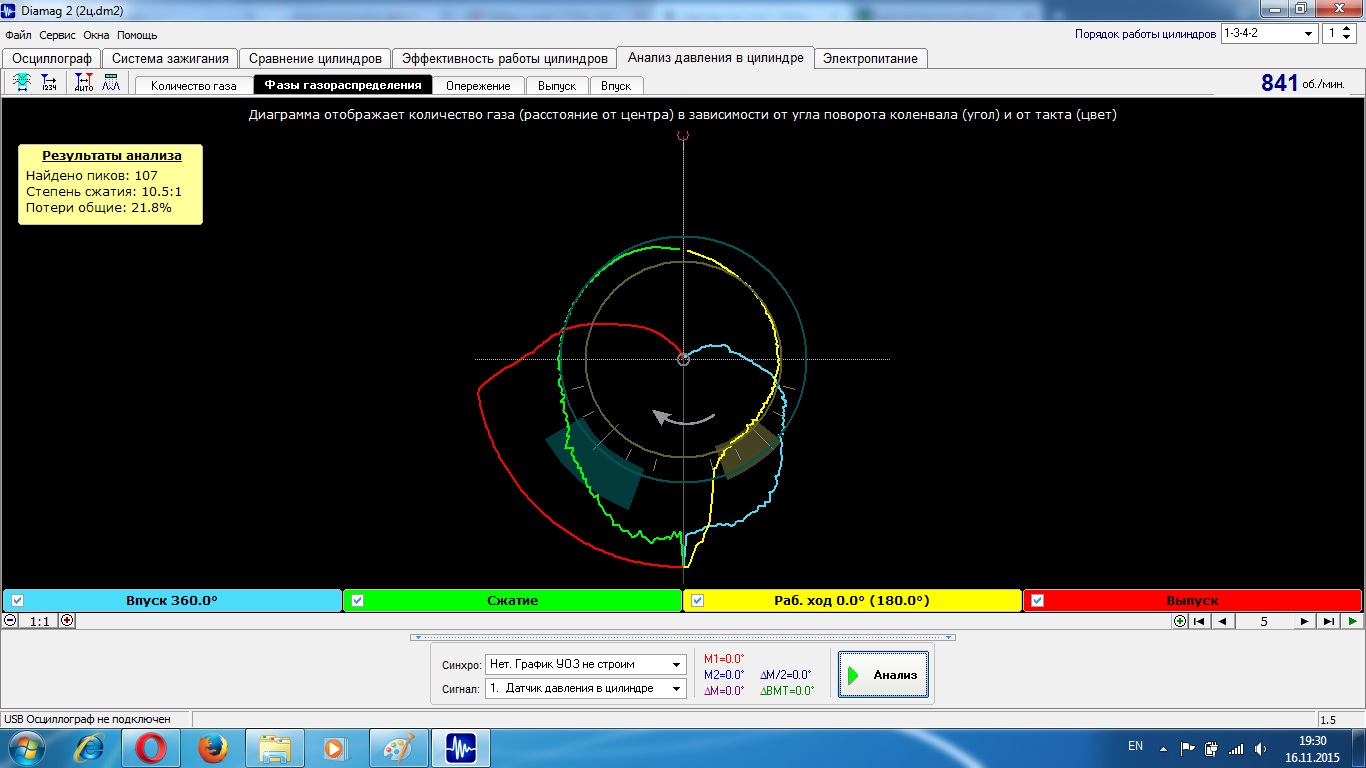Switch to the Электропитание tab
Viewport: 1366px width, 768px height.
click(870, 58)
